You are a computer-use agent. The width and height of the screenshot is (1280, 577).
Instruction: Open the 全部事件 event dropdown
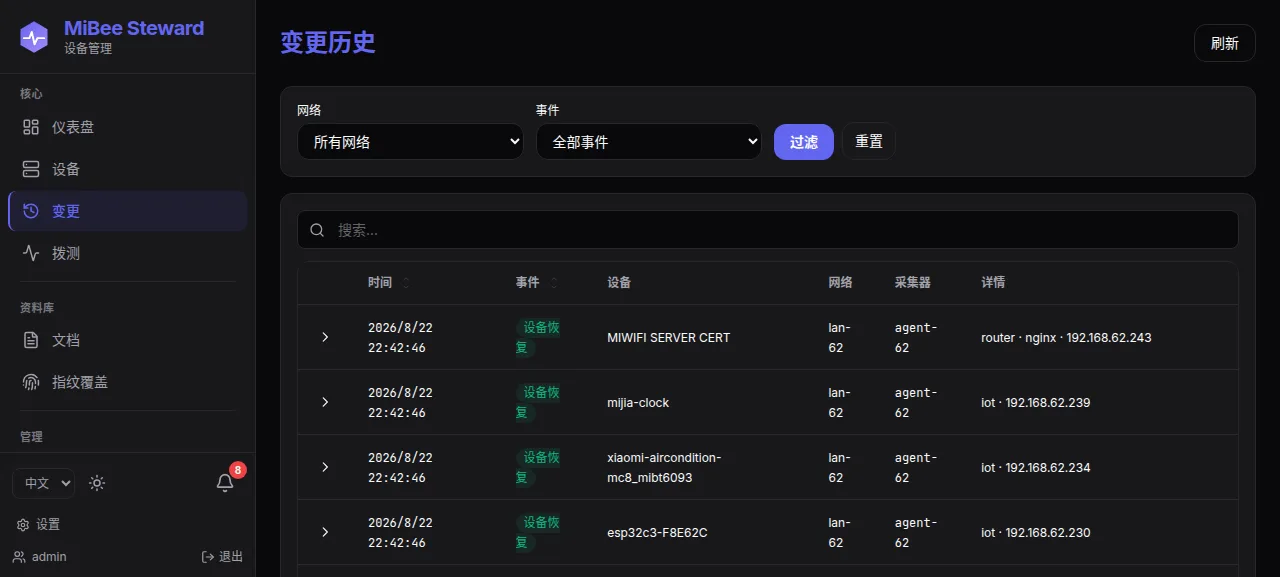coord(649,141)
